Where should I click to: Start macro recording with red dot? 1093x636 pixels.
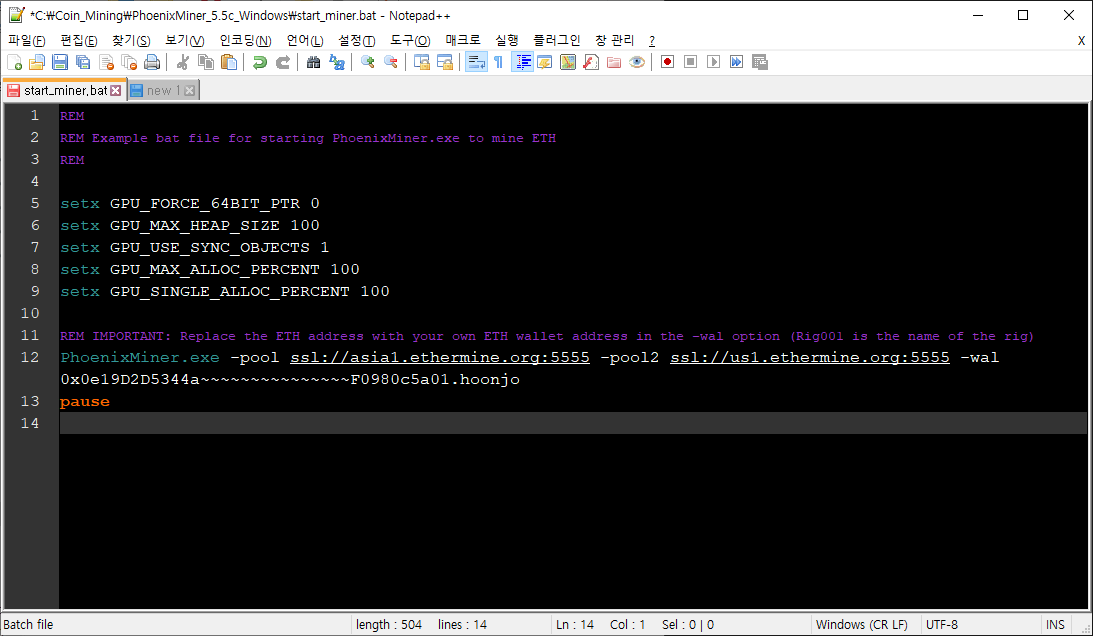(x=667, y=62)
